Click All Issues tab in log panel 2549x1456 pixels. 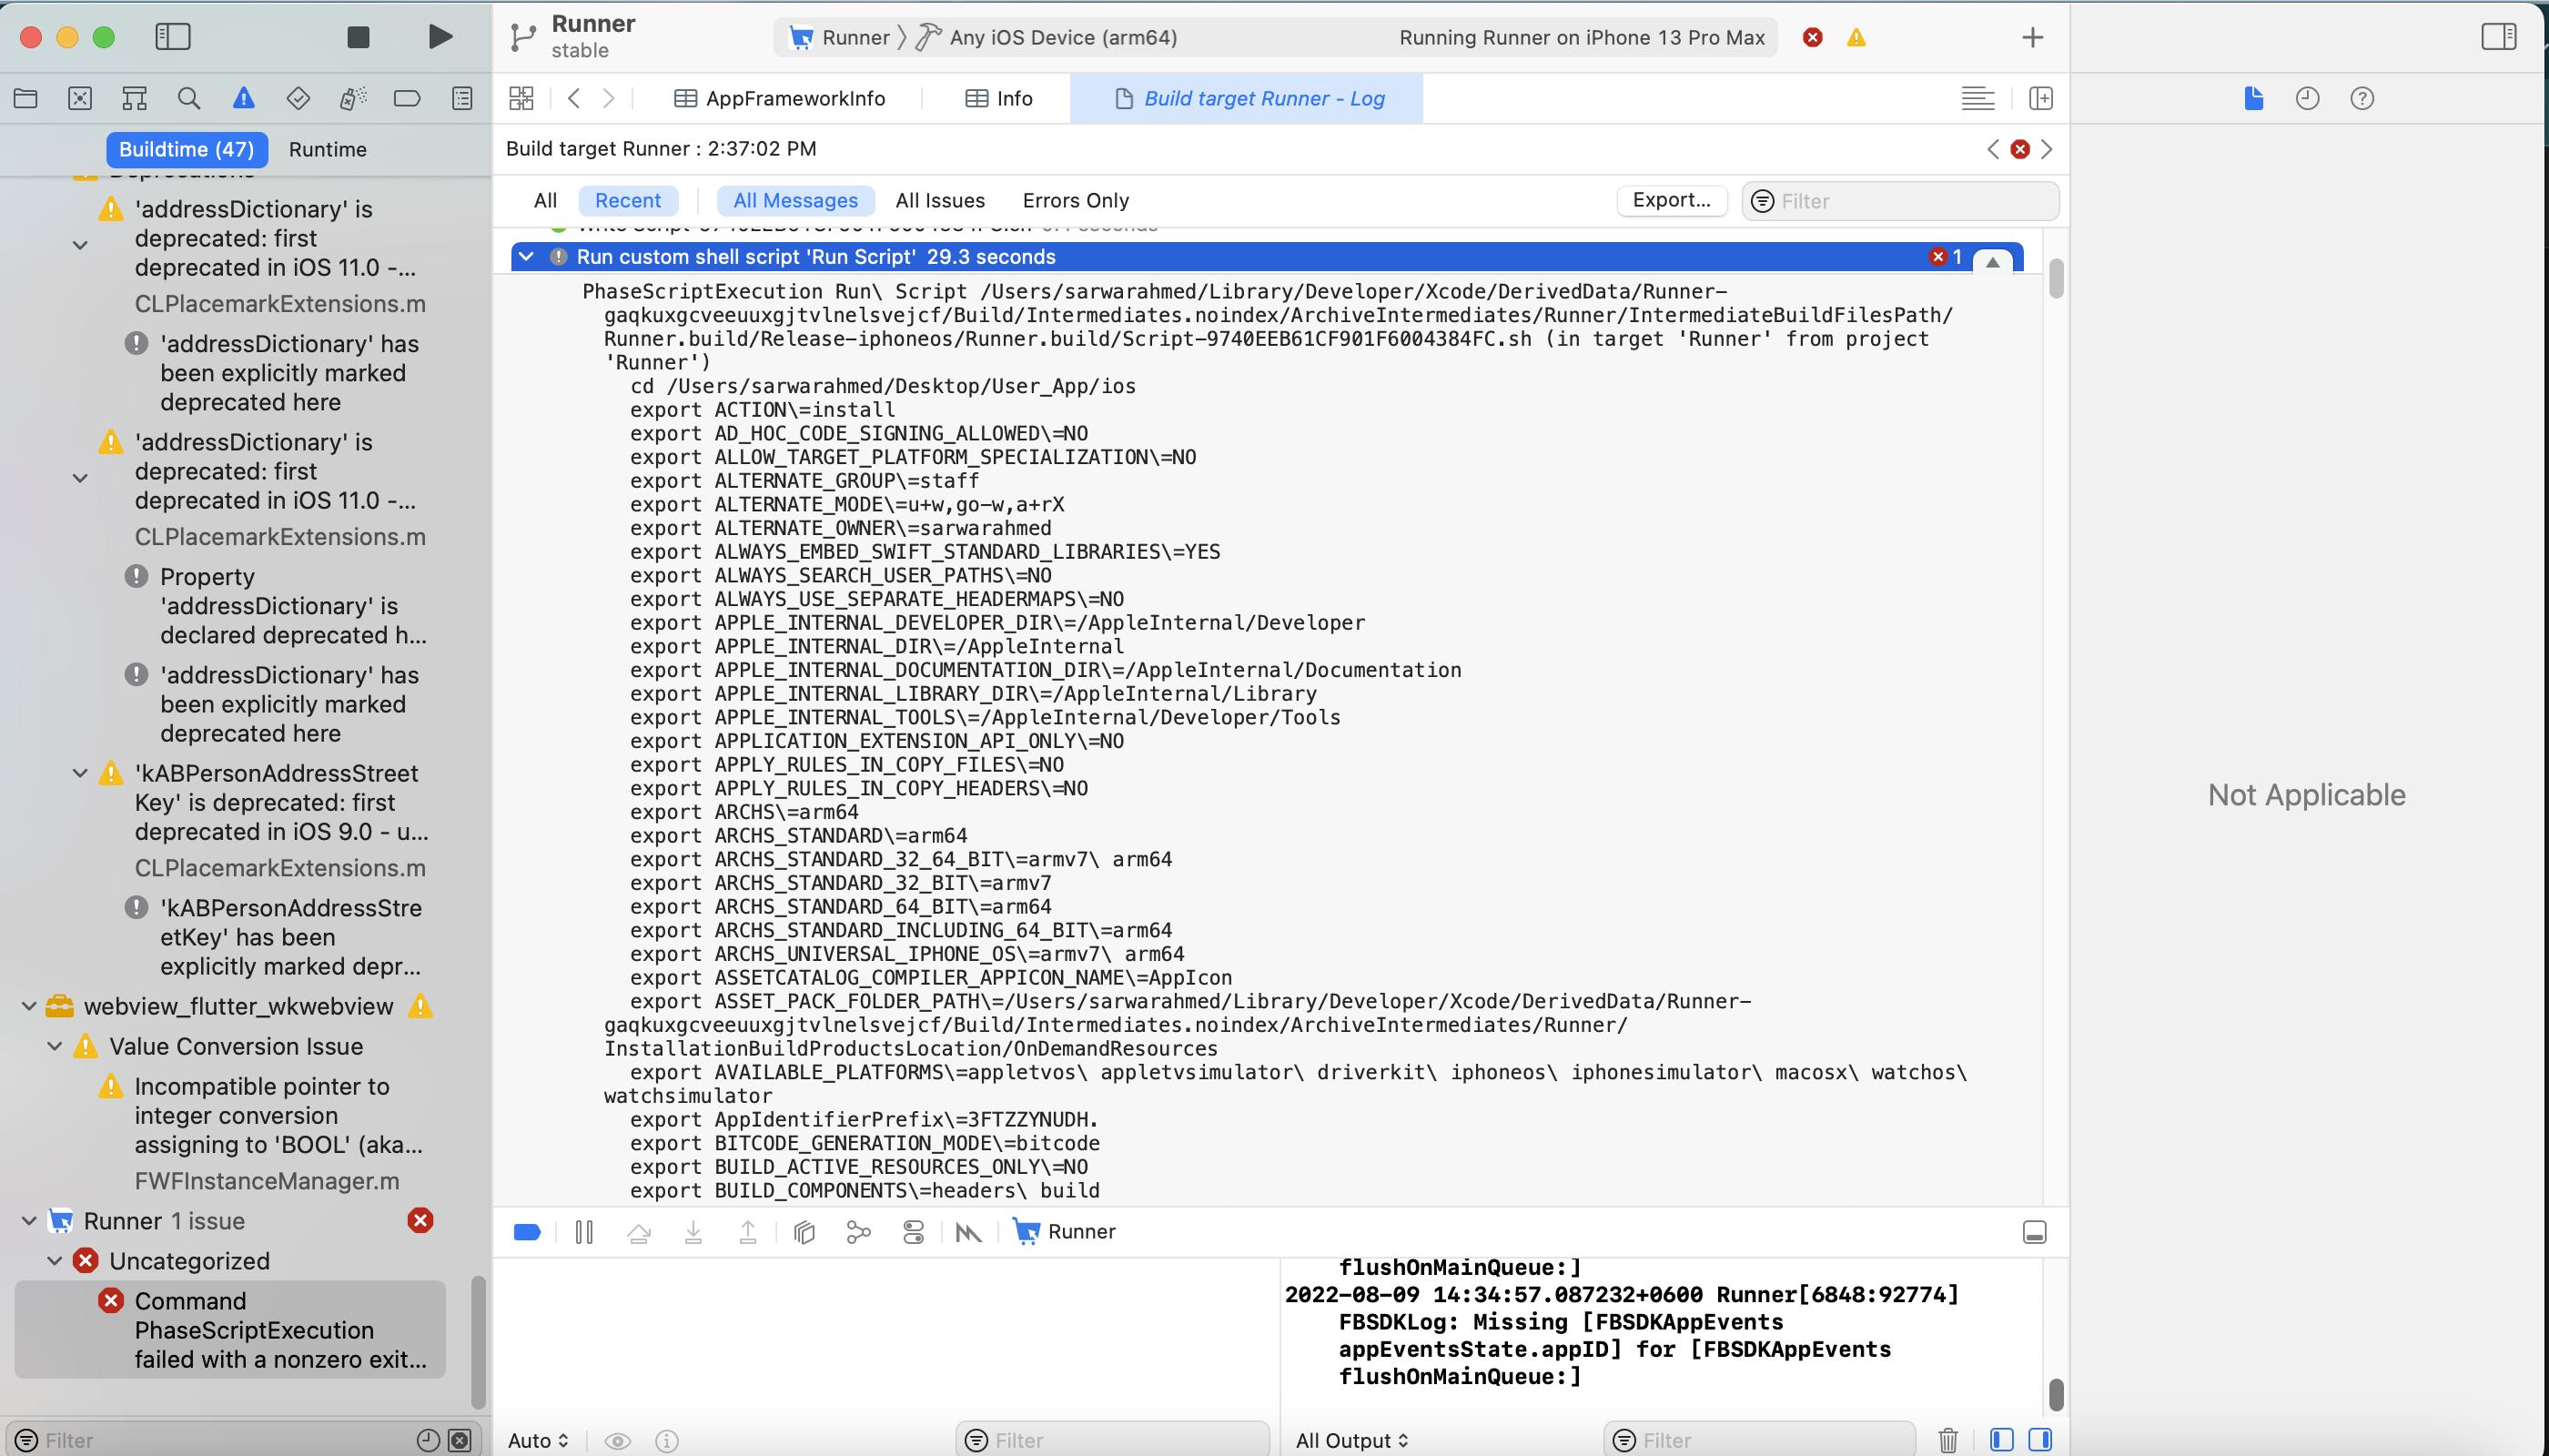(x=938, y=197)
